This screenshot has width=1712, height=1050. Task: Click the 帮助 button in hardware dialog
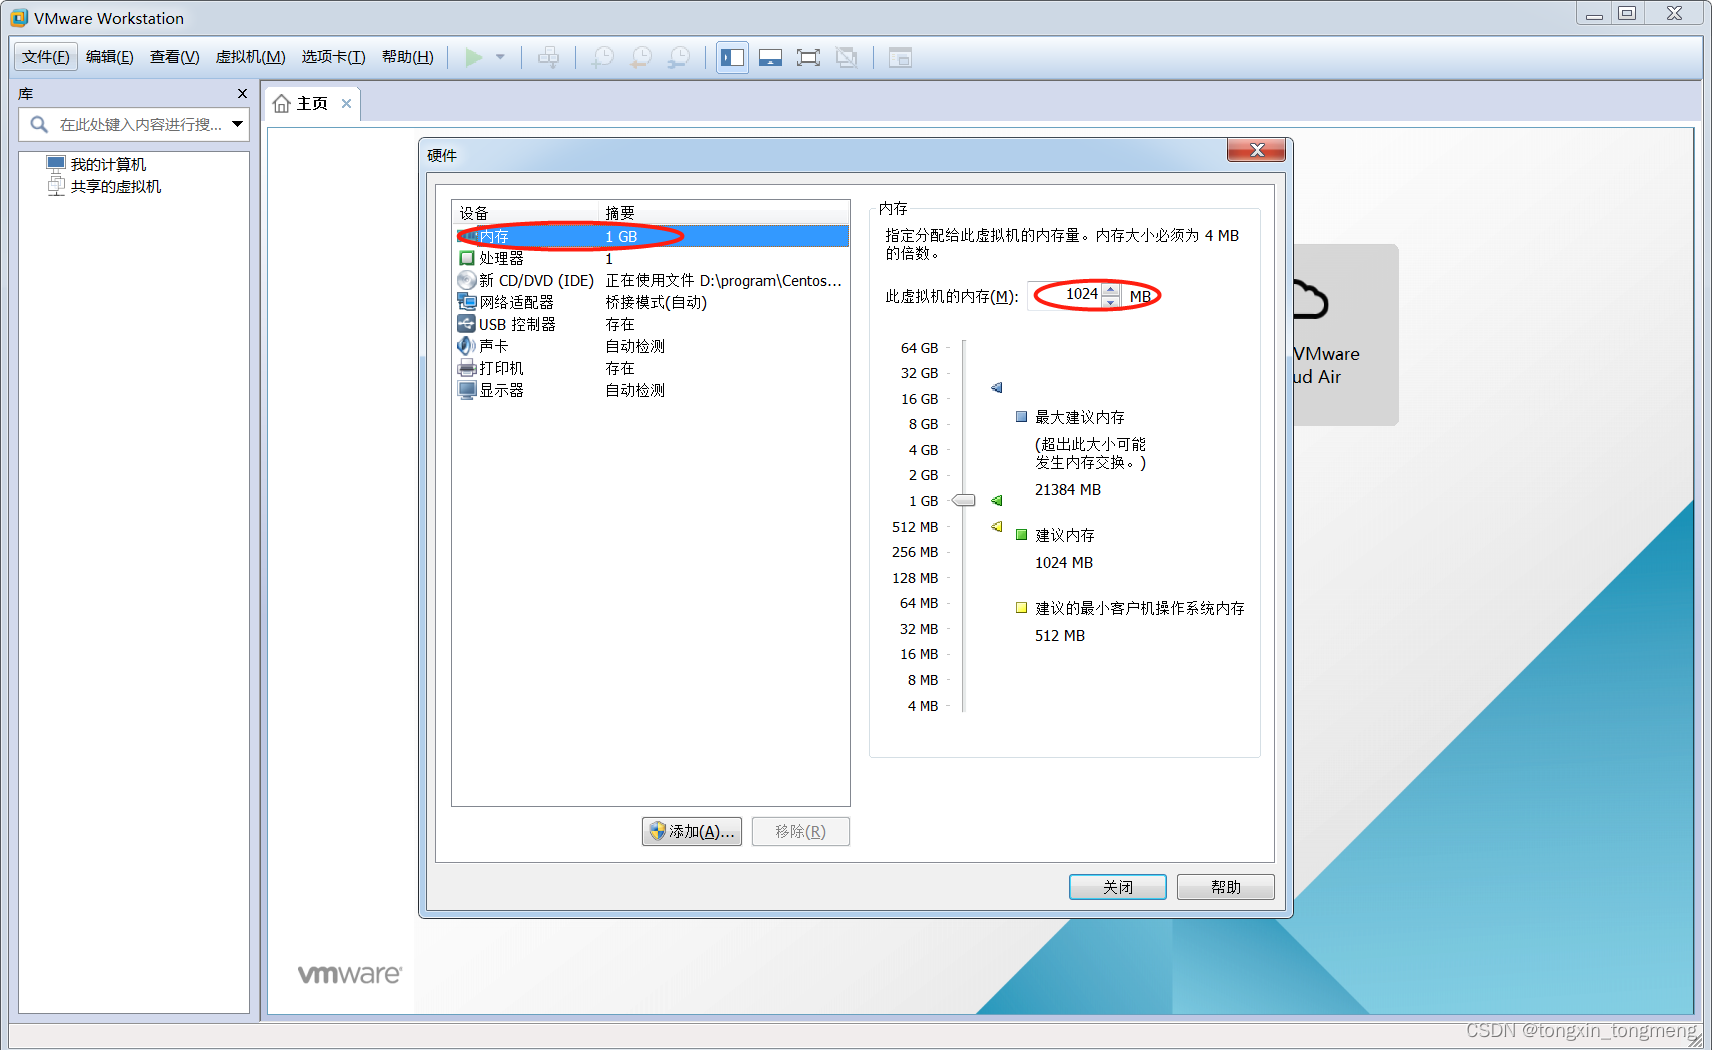coord(1226,887)
